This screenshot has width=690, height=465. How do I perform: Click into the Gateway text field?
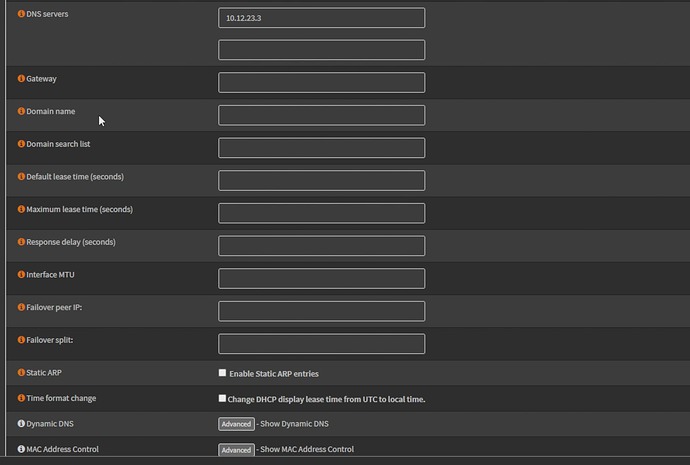(321, 82)
